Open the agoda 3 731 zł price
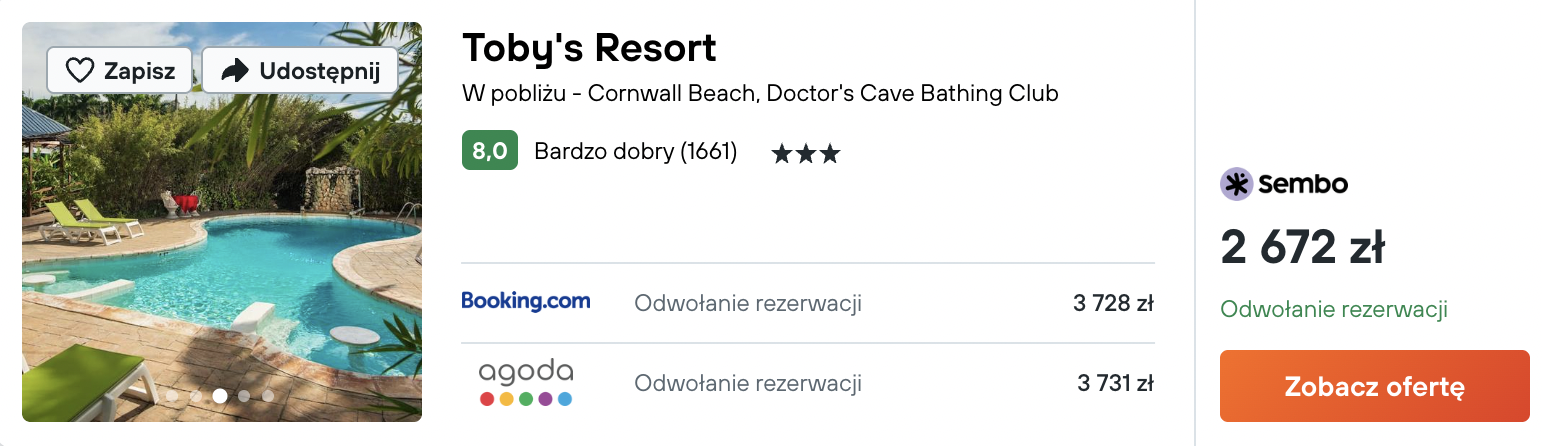The image size is (1542, 446). (x=1116, y=383)
